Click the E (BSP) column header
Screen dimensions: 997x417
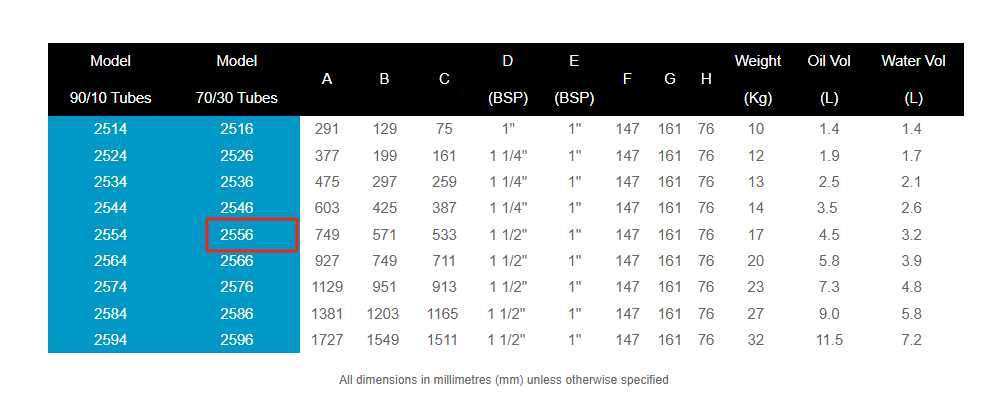point(574,79)
